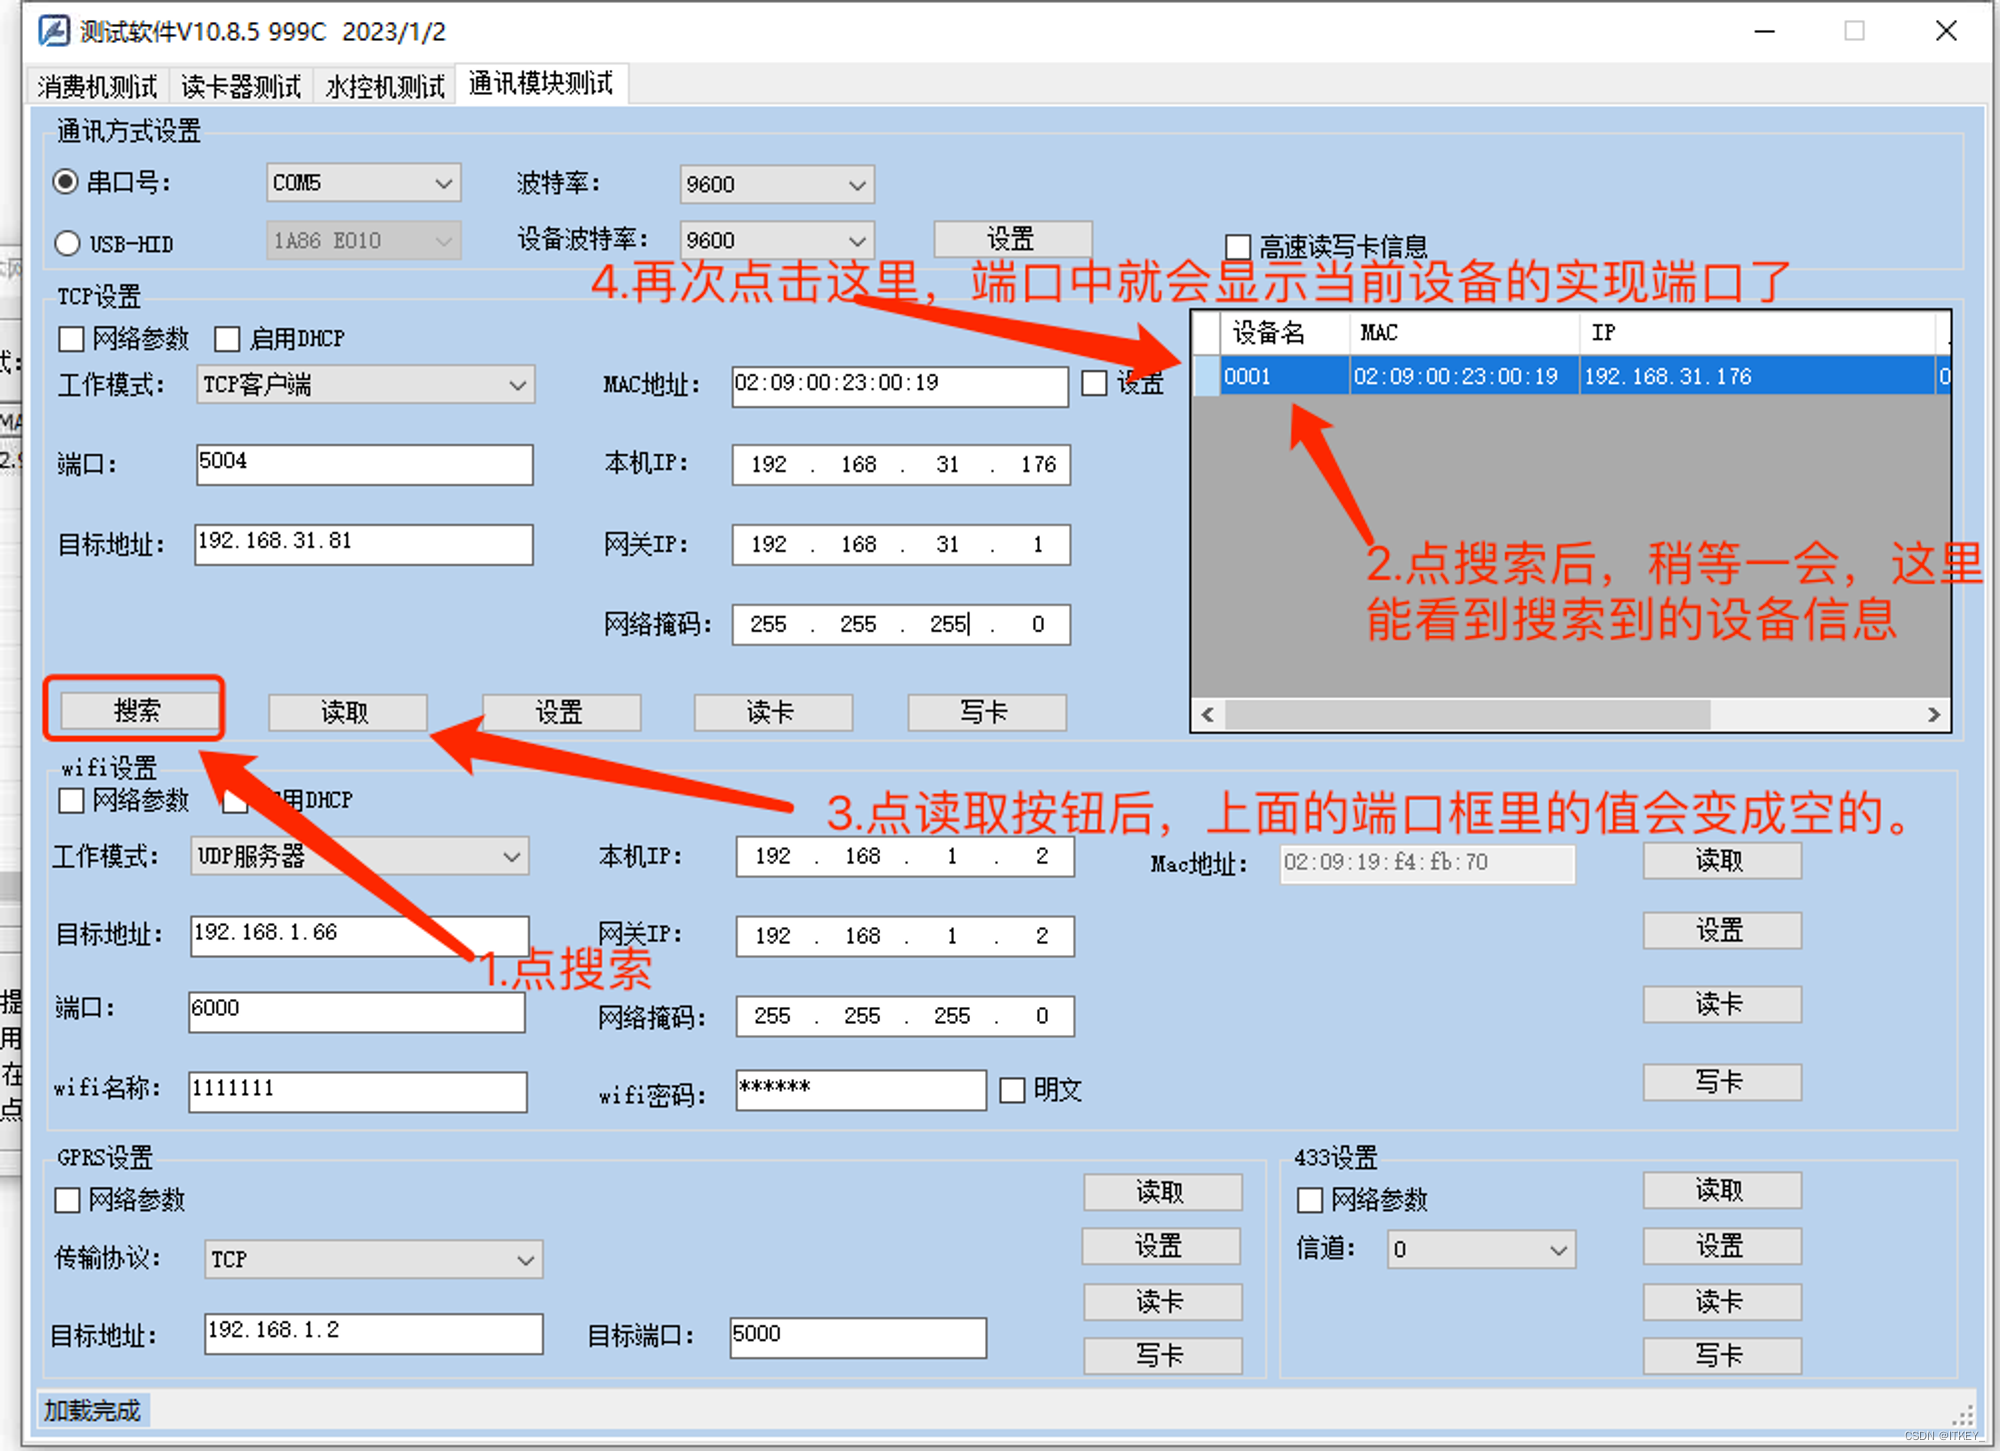Screen dimensions: 2000x1451
Task: Click the application icon in title bar
Action: click(53, 31)
